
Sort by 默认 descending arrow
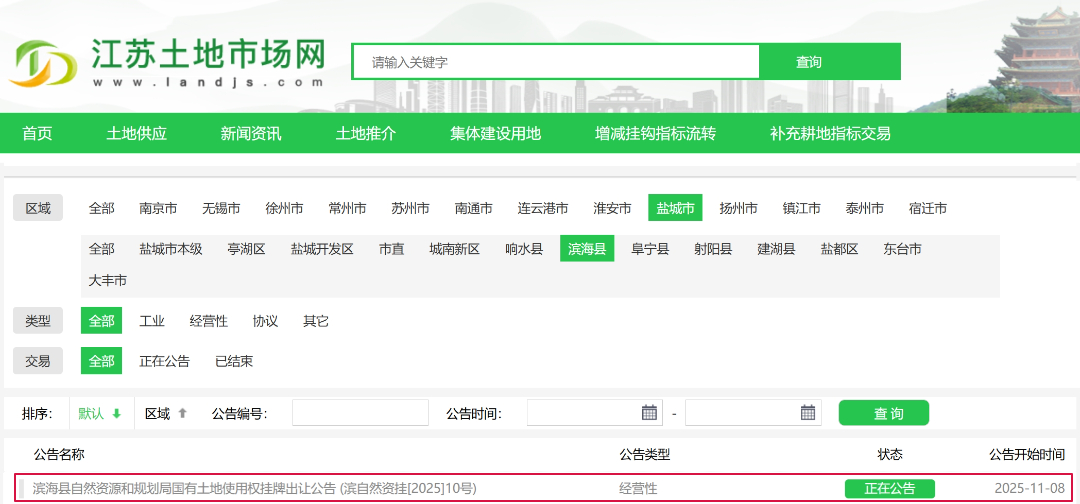point(116,414)
